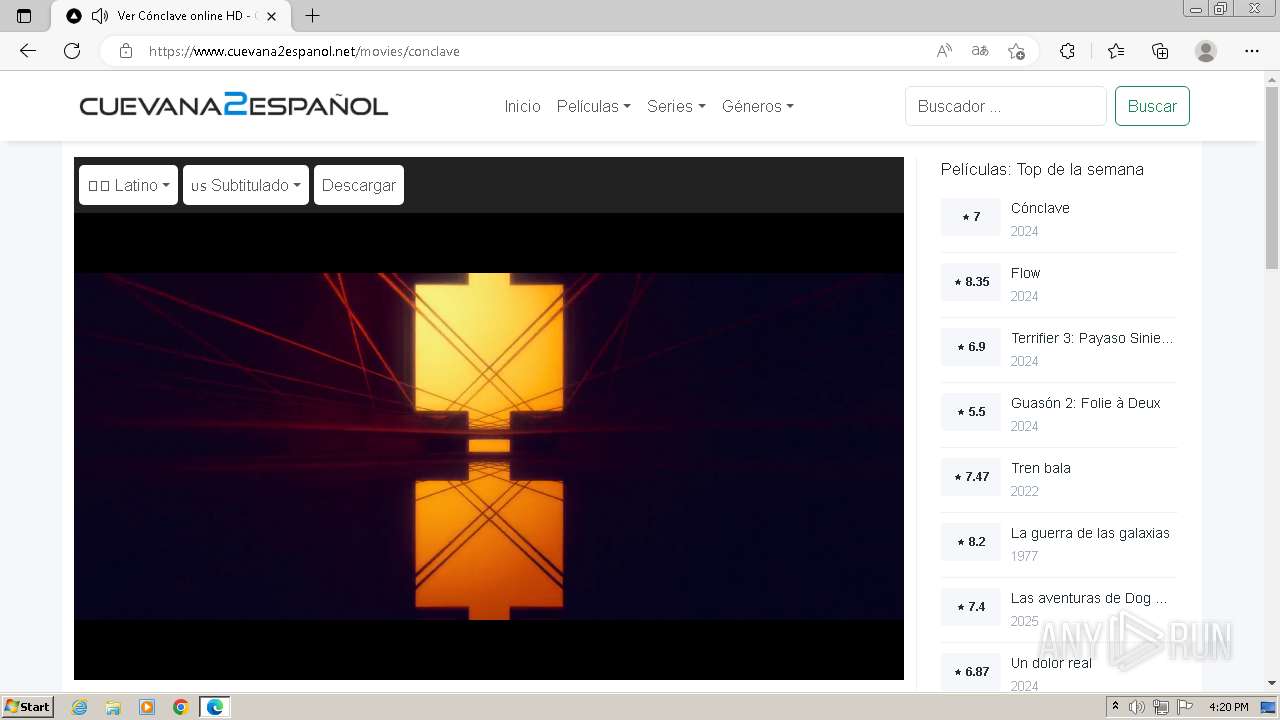Expand the Series menu
Viewport: 1280px width, 720px height.
[x=676, y=106]
